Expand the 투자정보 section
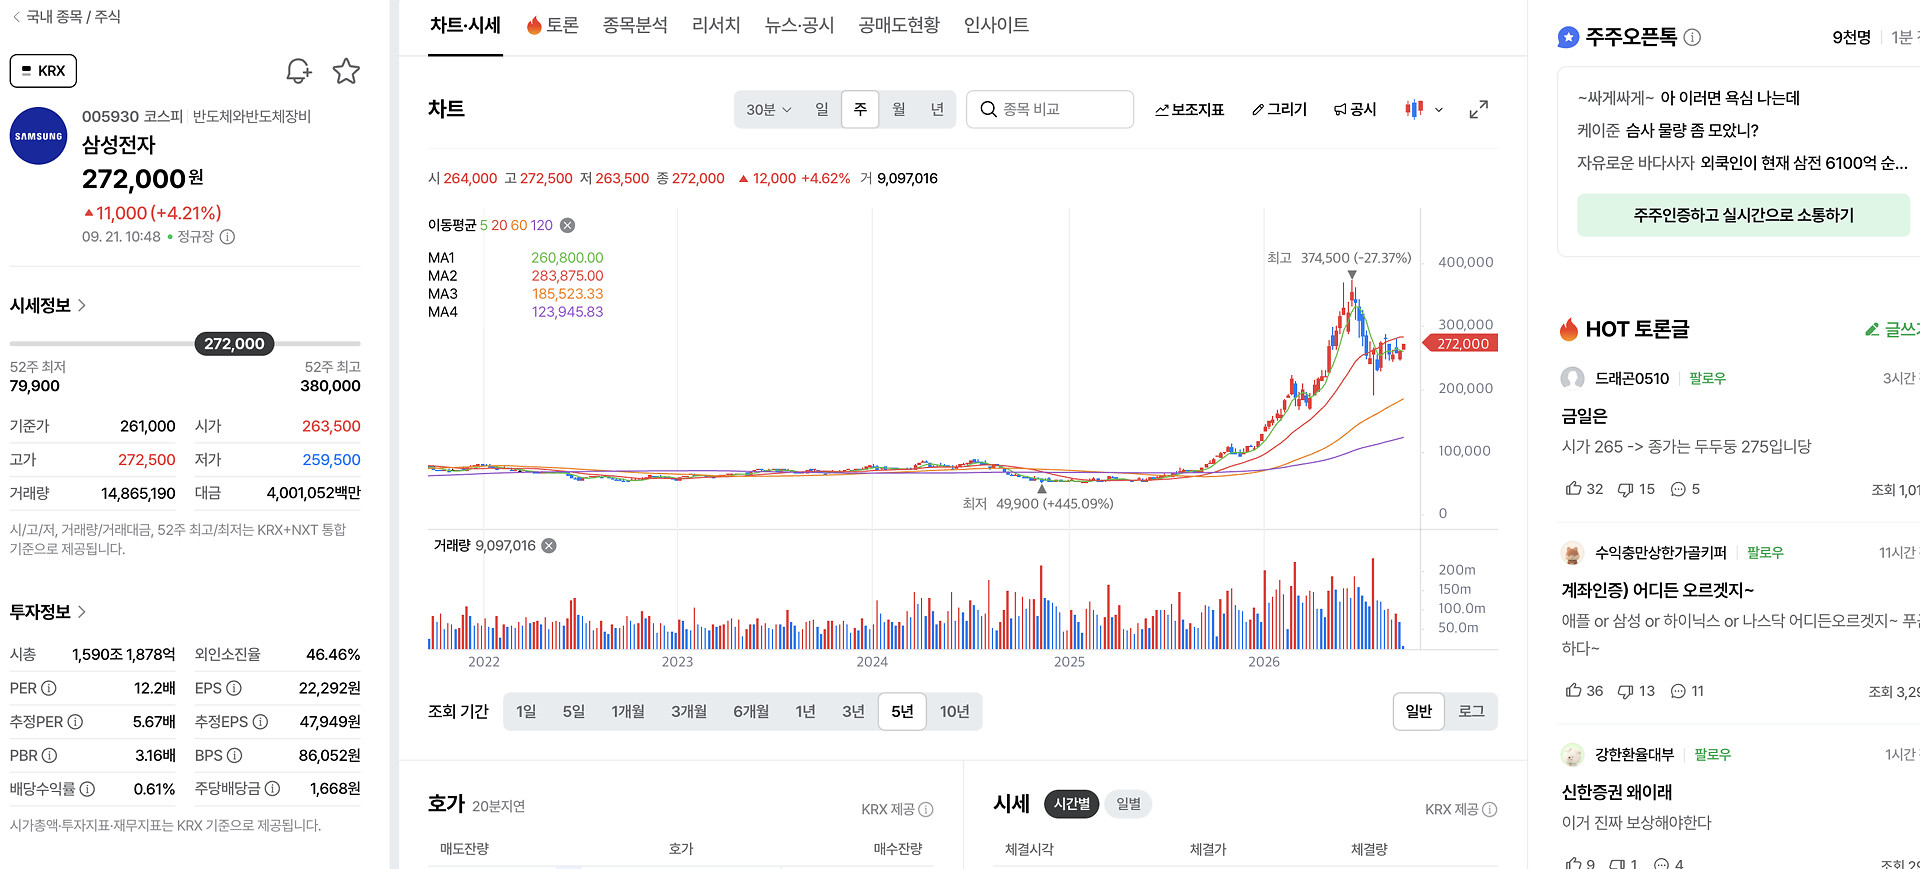This screenshot has height=869, width=1920. click(48, 611)
